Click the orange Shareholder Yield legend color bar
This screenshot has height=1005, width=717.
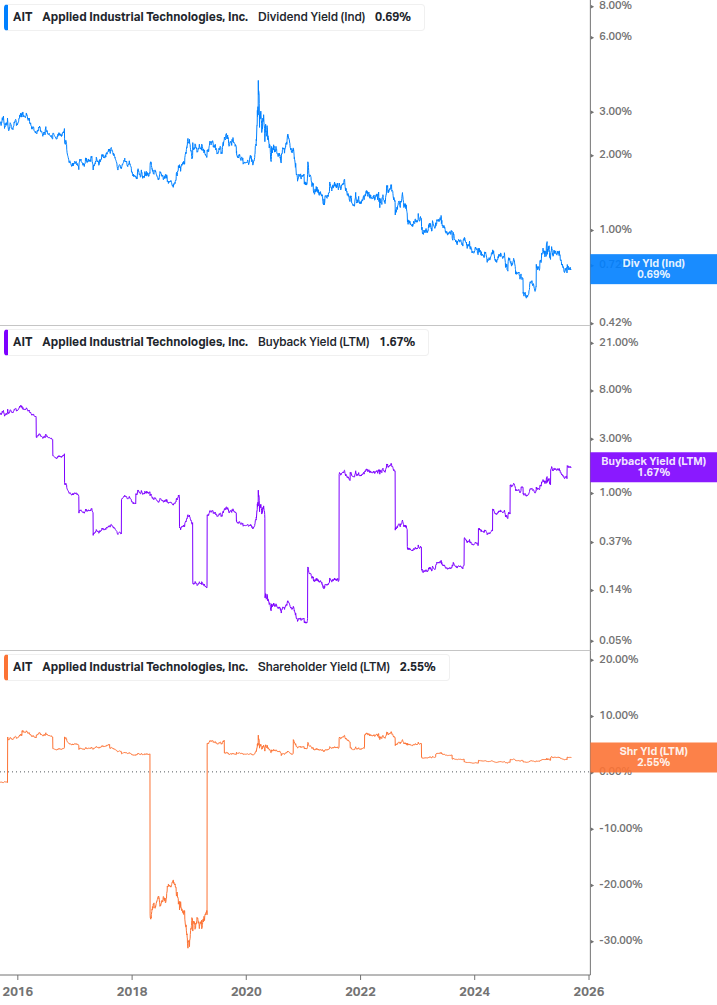click(x=6, y=667)
